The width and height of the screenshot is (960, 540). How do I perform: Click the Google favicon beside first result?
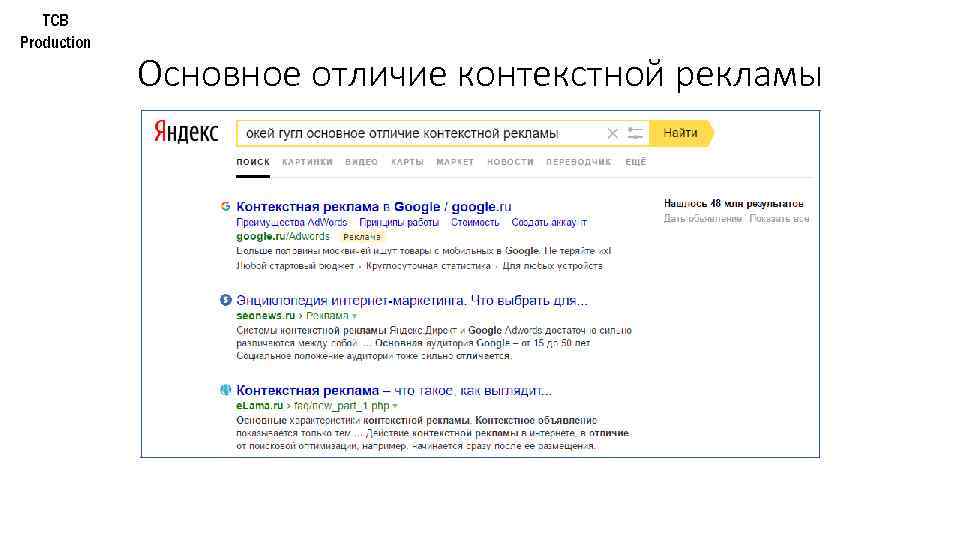[225, 206]
